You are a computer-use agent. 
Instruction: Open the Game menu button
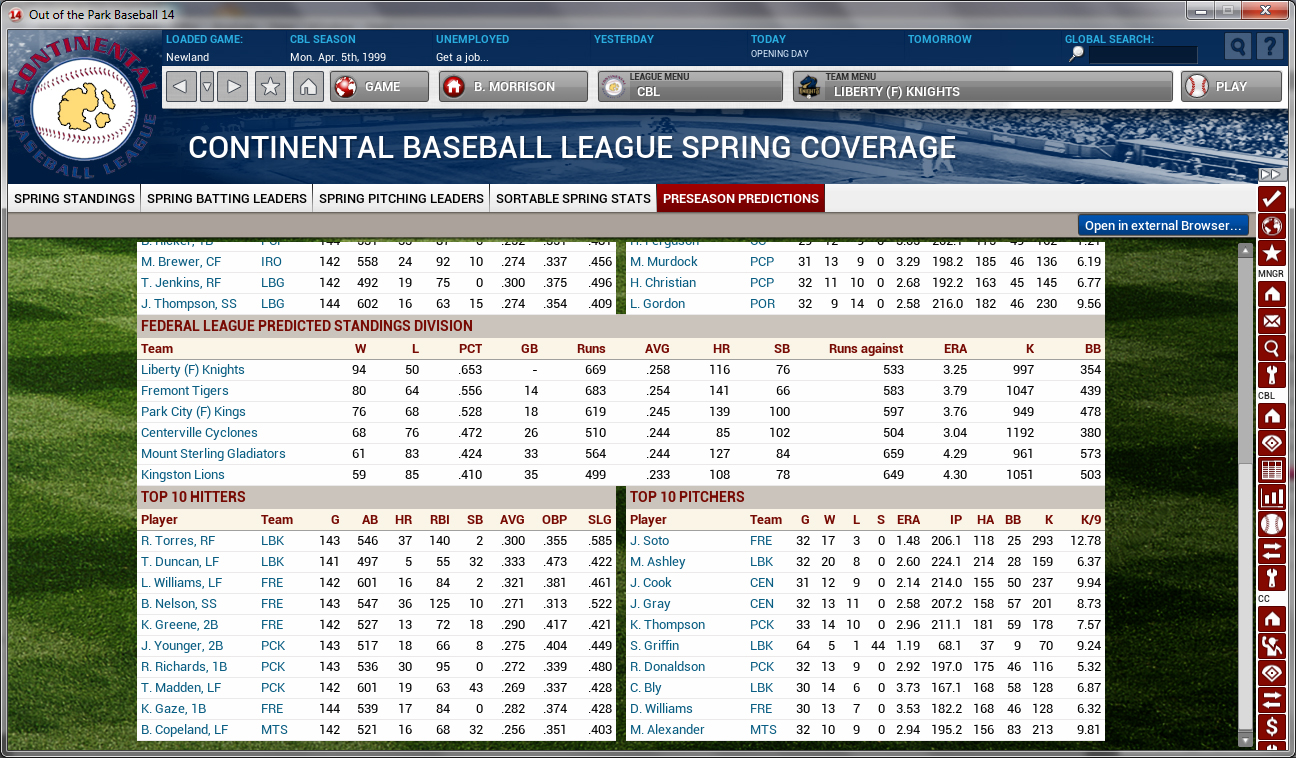point(380,87)
